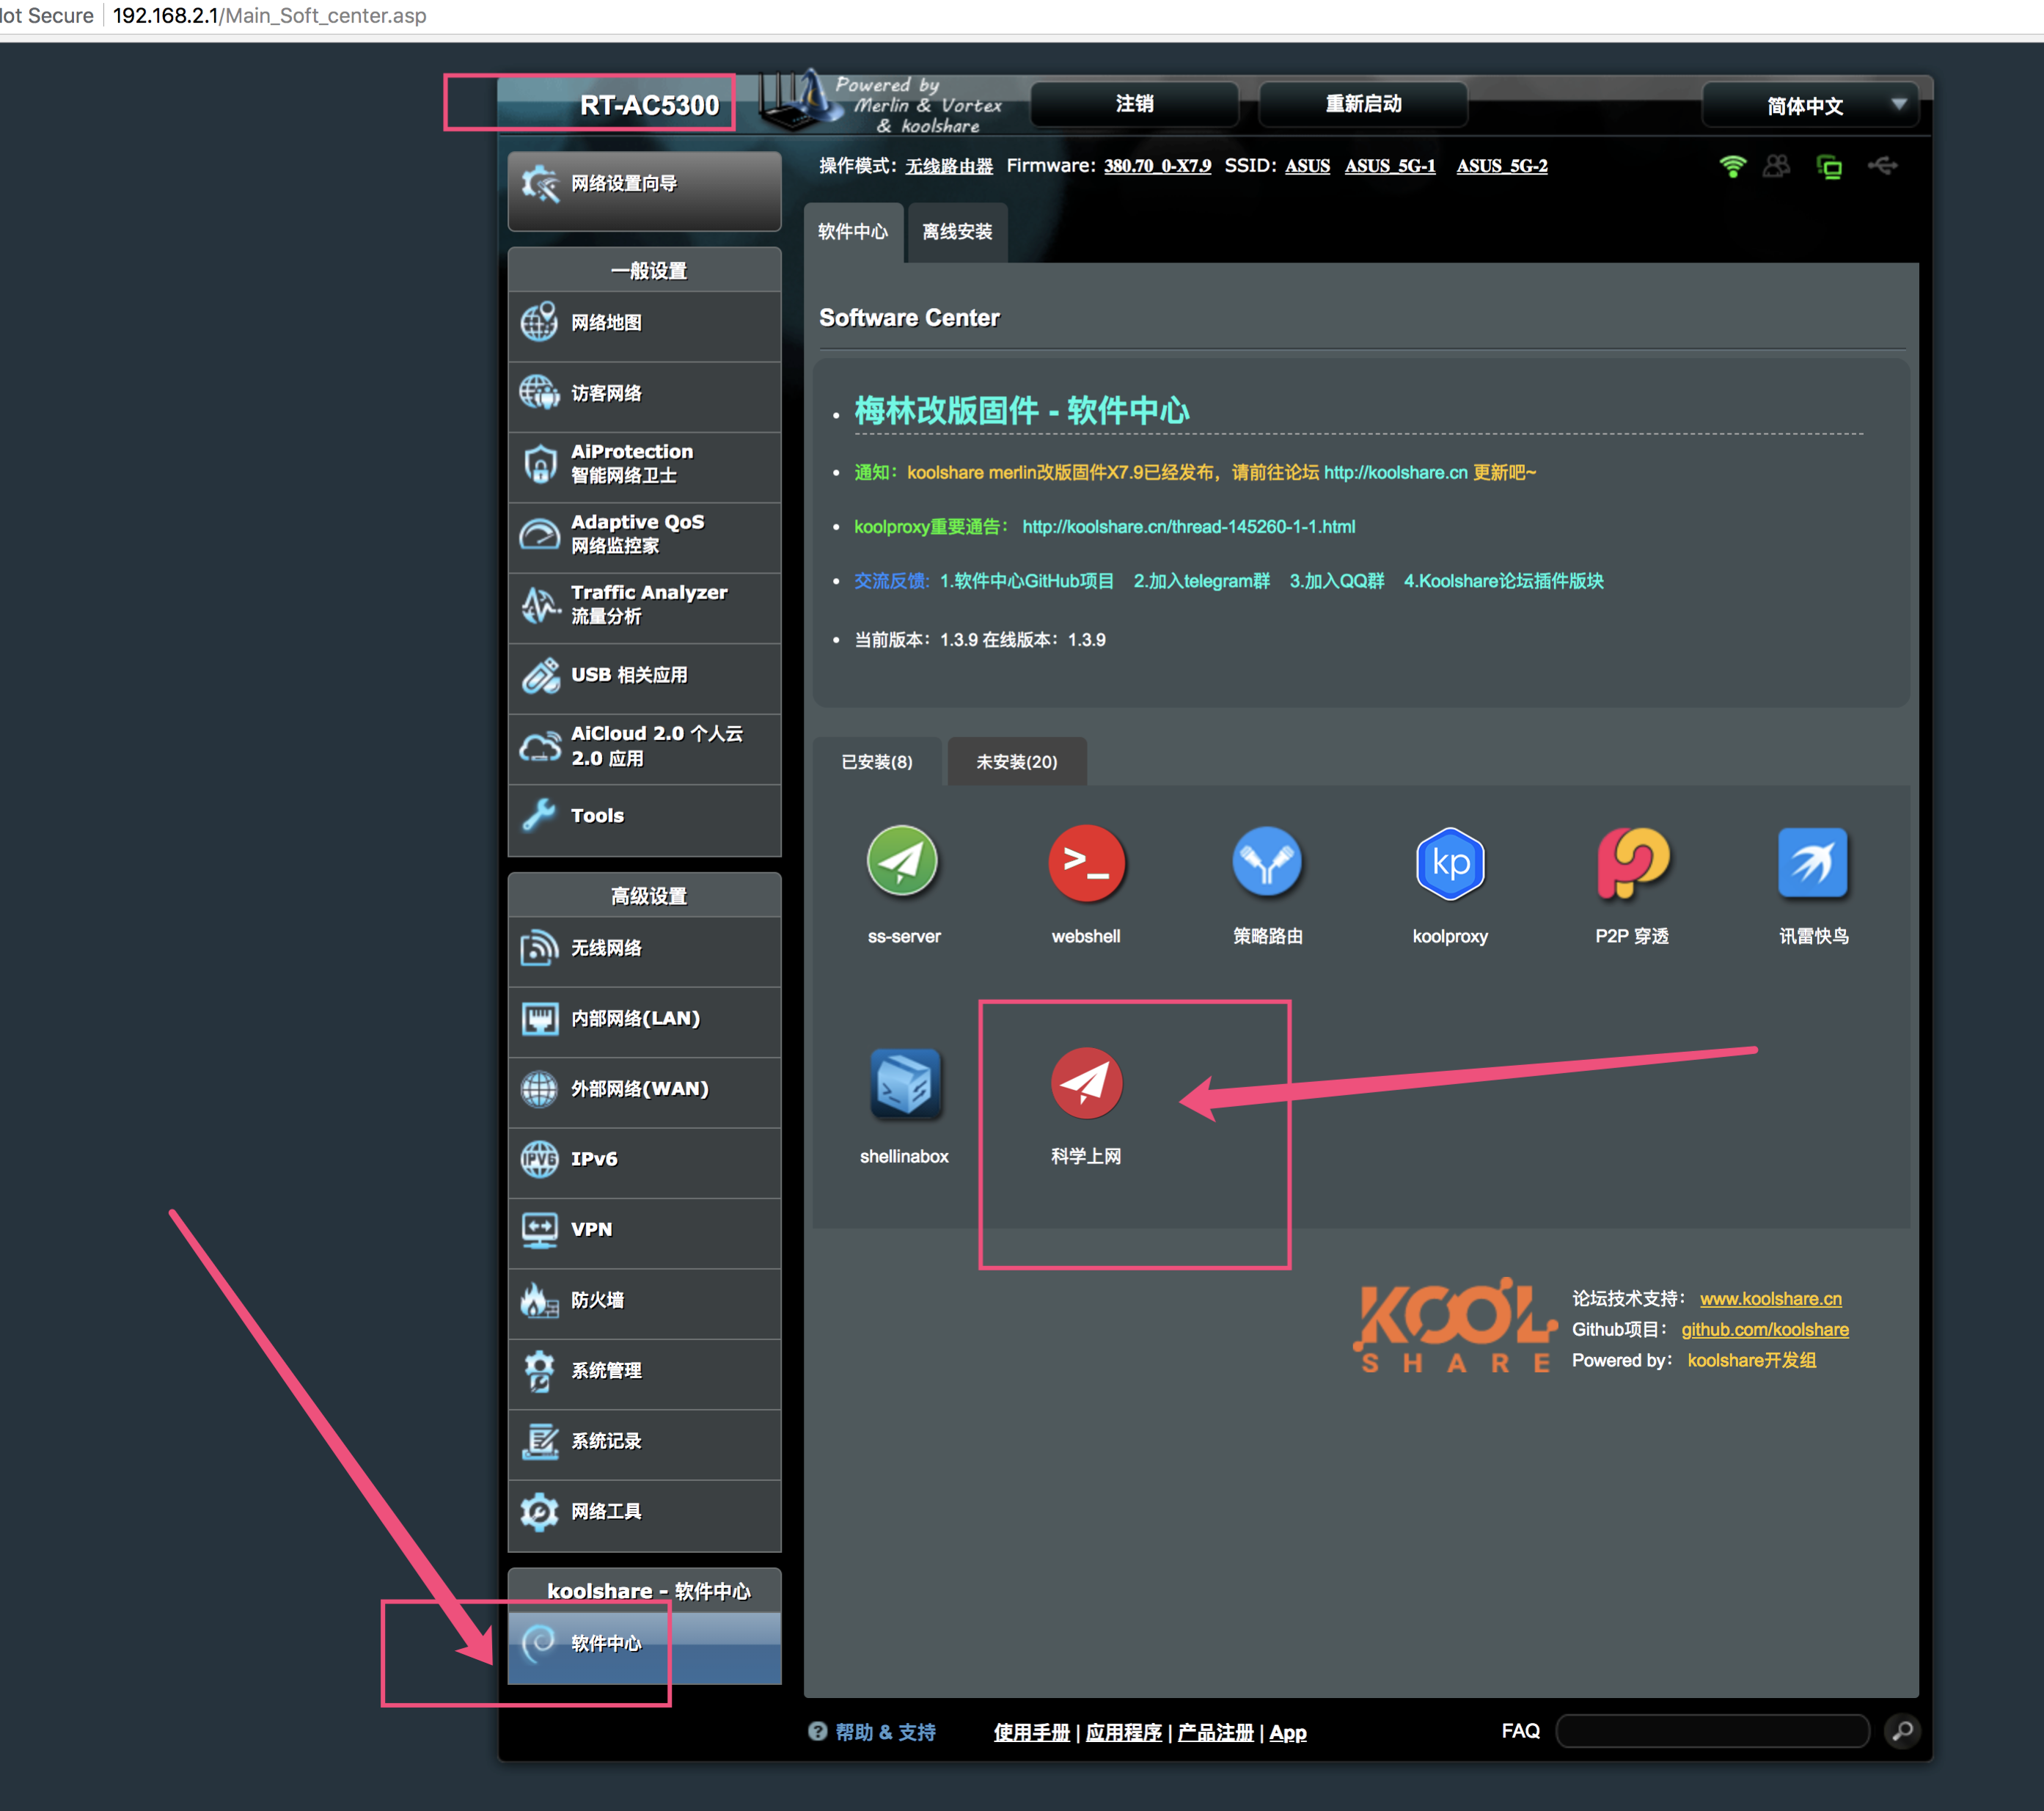Open the koolproxy thread-145260 link
This screenshot has width=2044, height=1811.
[1188, 527]
